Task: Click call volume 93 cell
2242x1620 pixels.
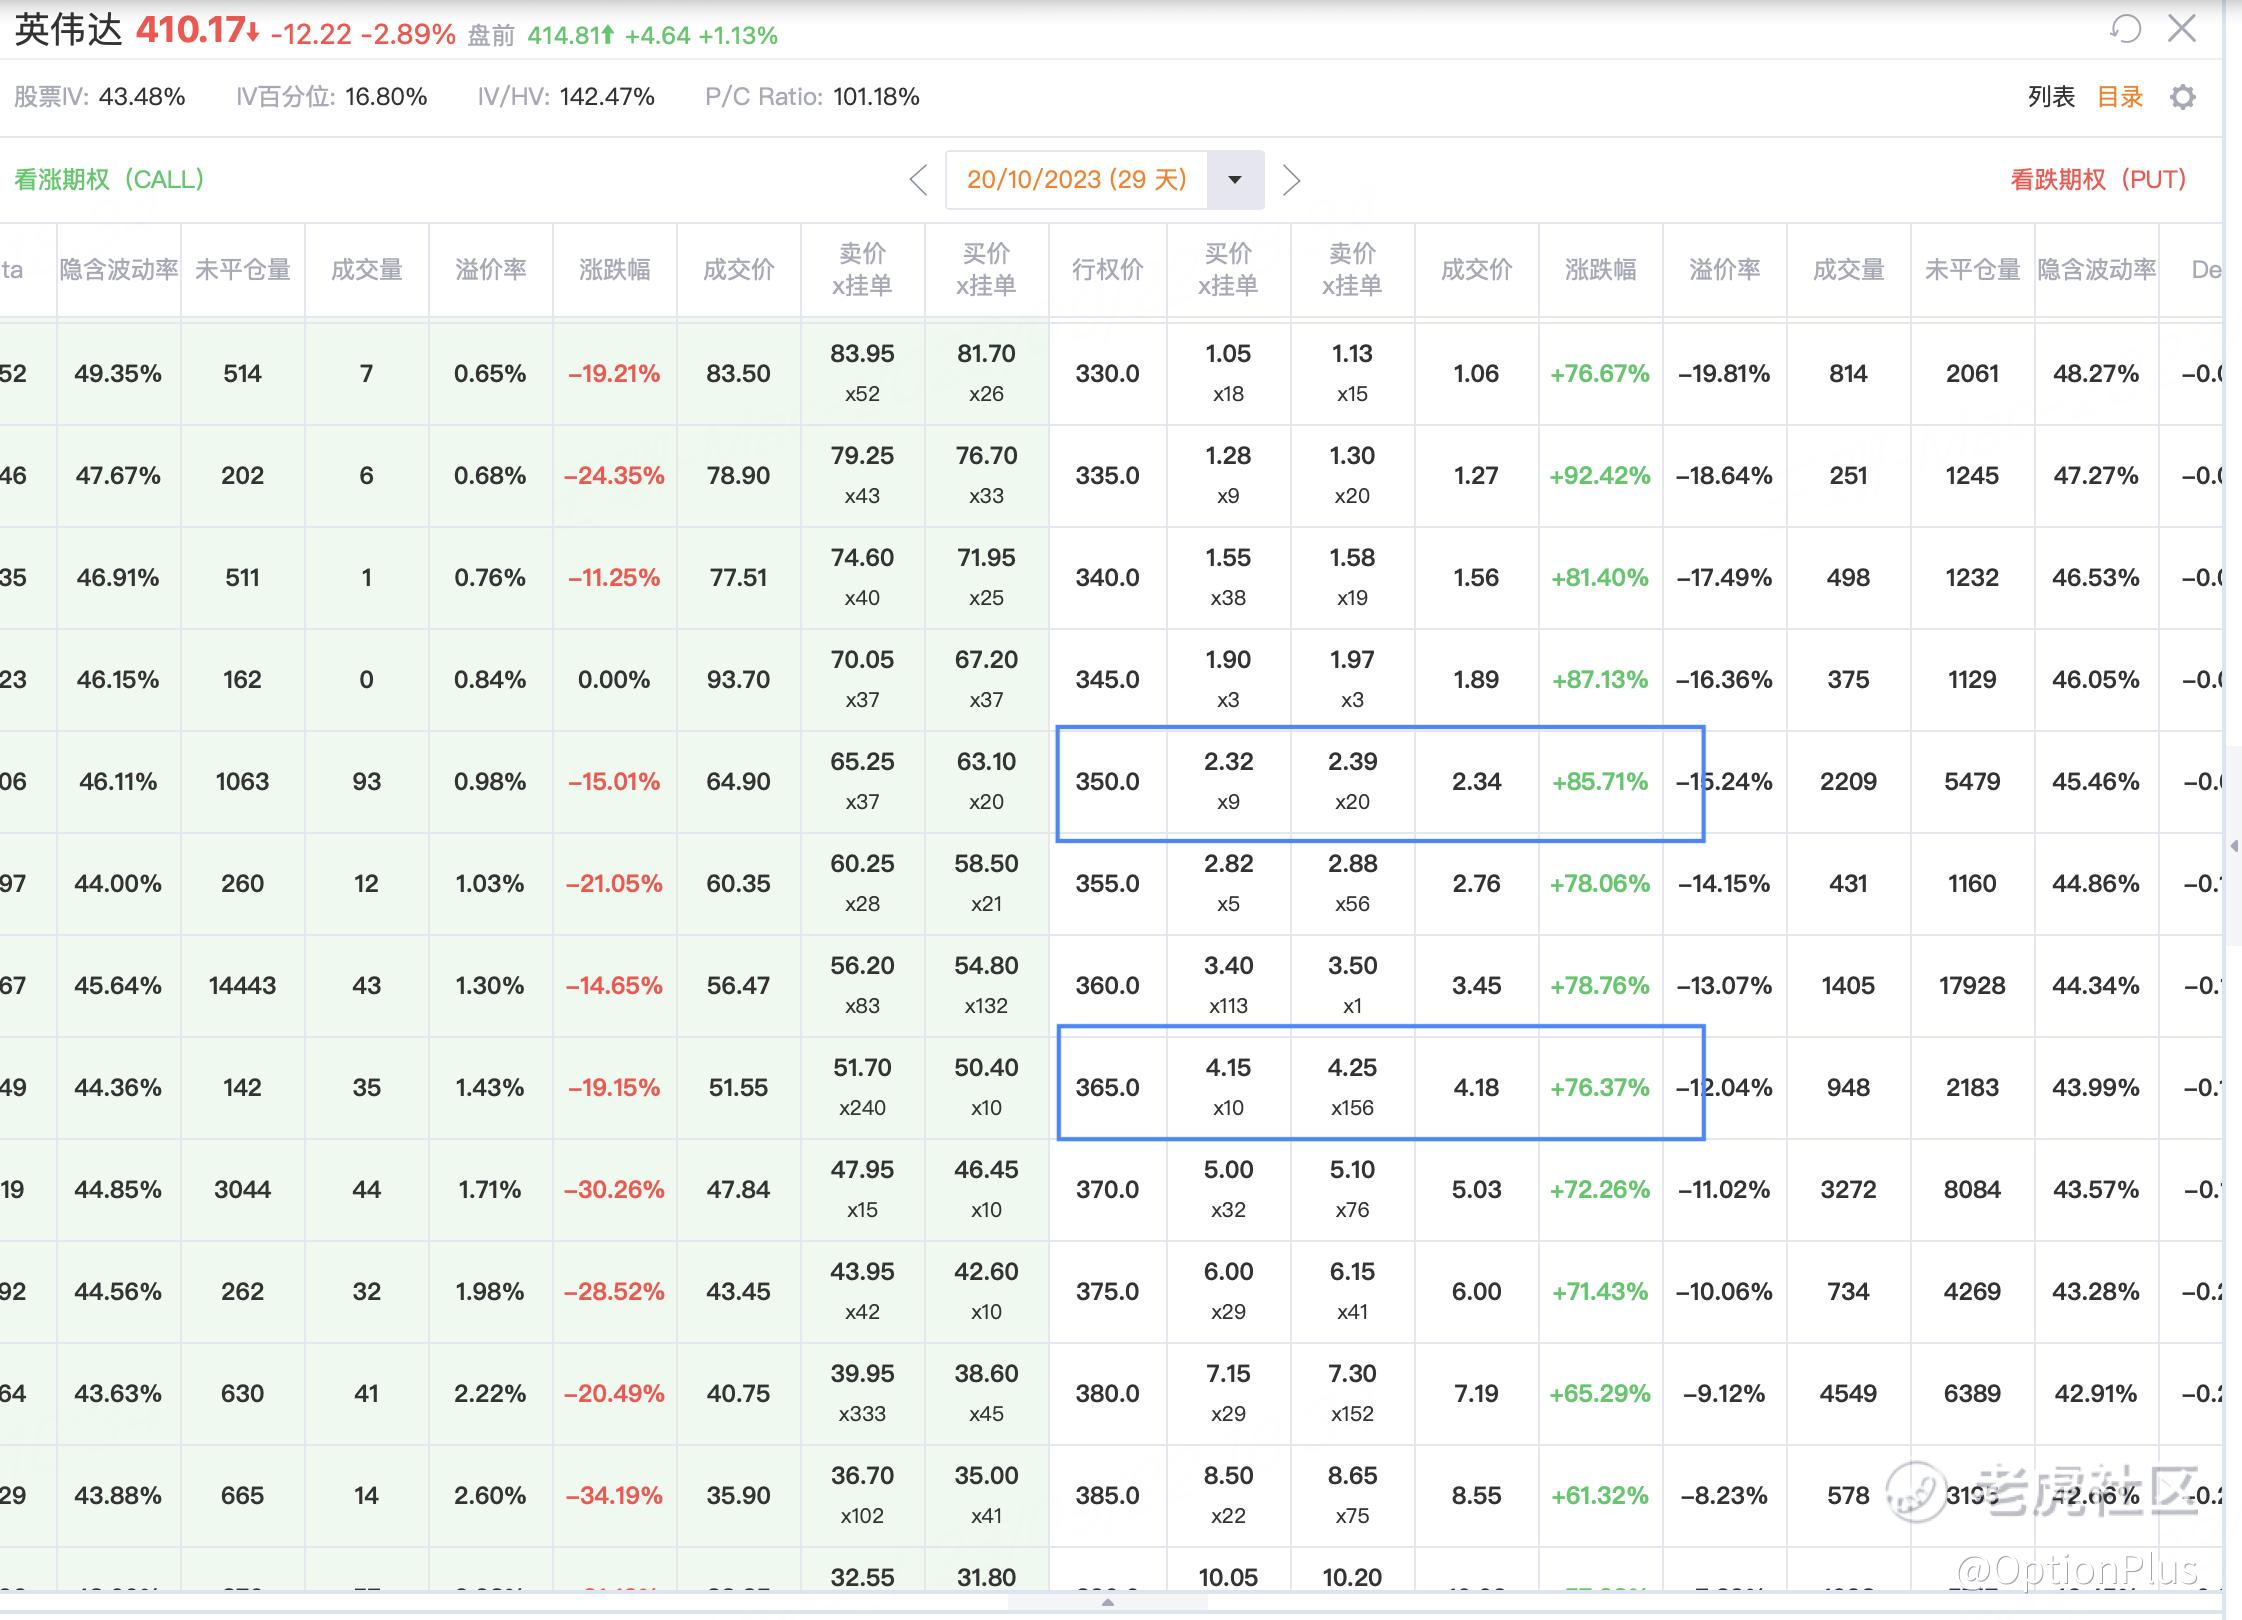Action: 367,782
